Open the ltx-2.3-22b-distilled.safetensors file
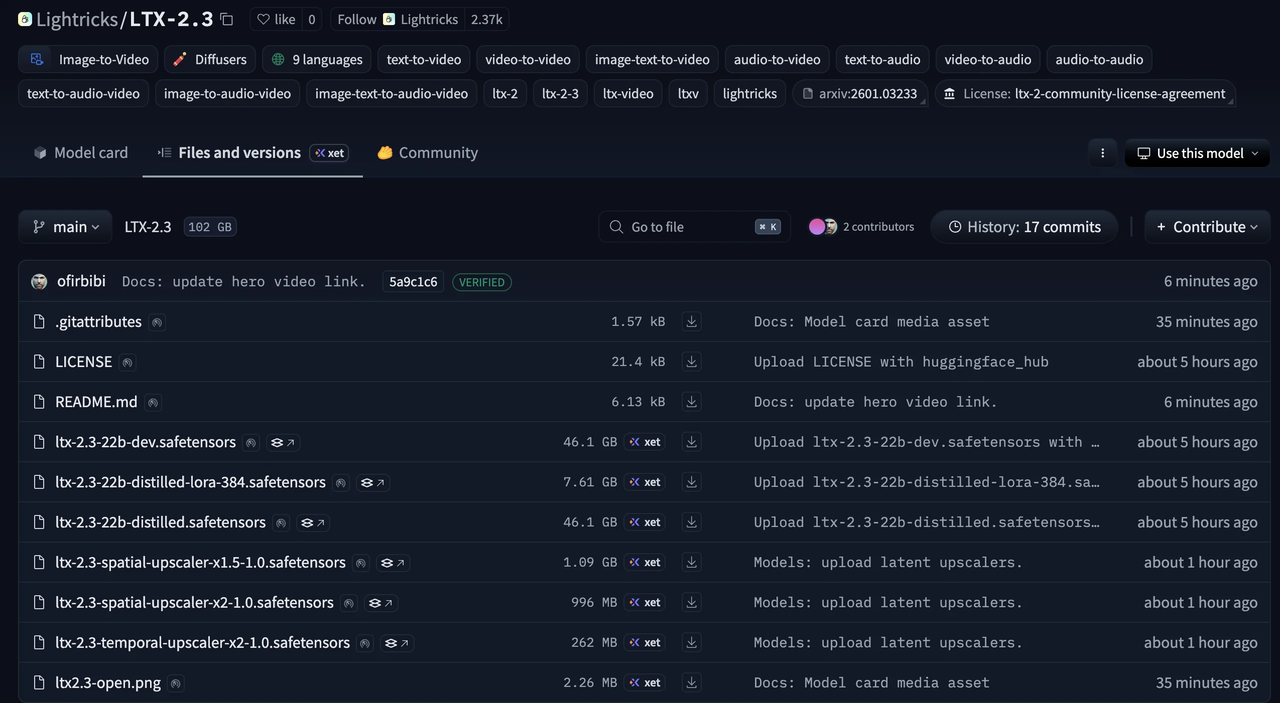This screenshot has width=1280, height=703. (160, 522)
